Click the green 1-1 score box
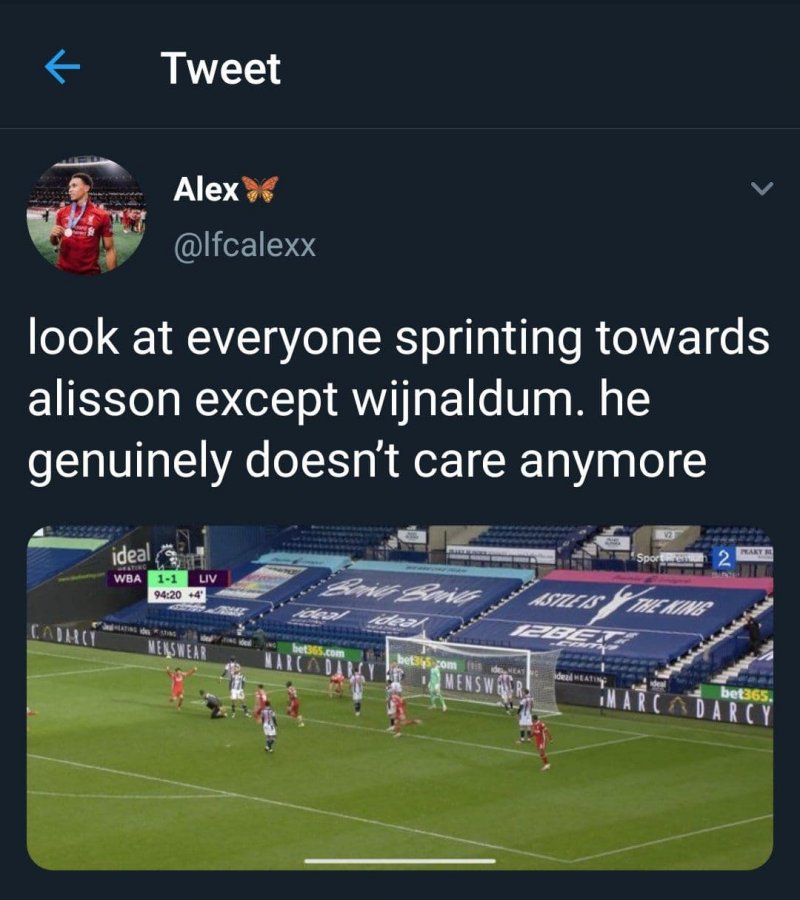This screenshot has height=900, width=800. pyautogui.click(x=168, y=578)
